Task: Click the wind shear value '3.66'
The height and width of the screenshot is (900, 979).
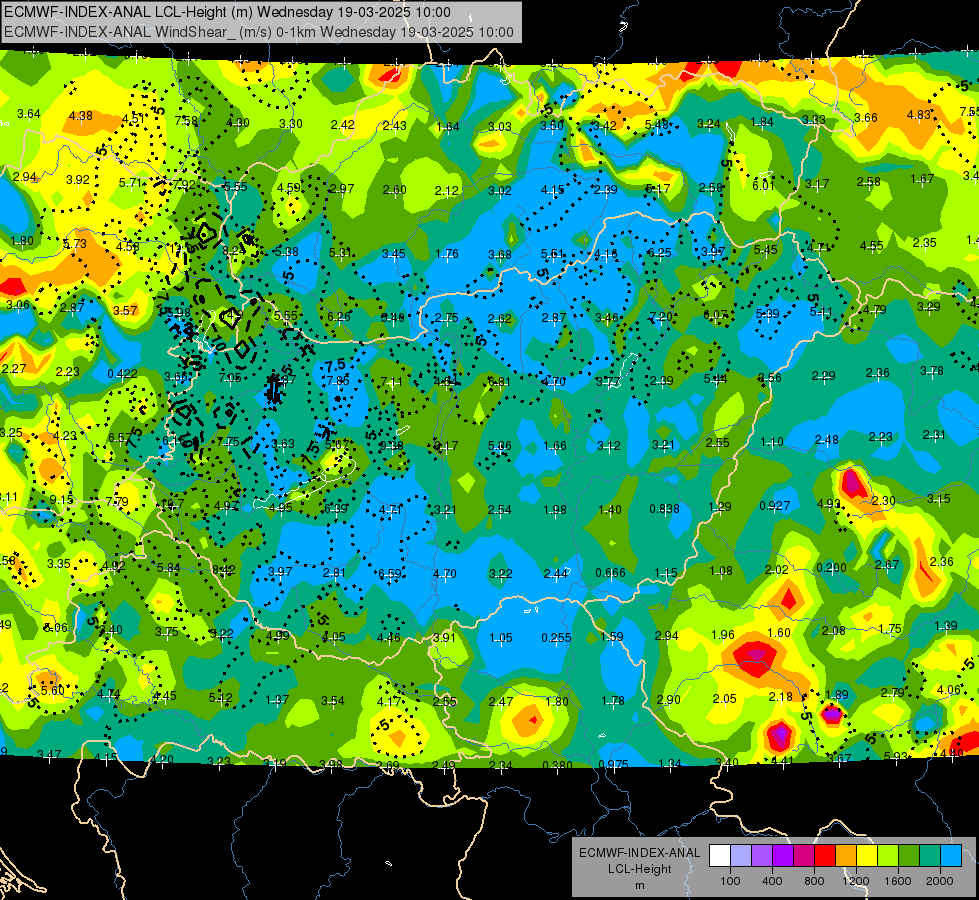Action: (x=866, y=117)
